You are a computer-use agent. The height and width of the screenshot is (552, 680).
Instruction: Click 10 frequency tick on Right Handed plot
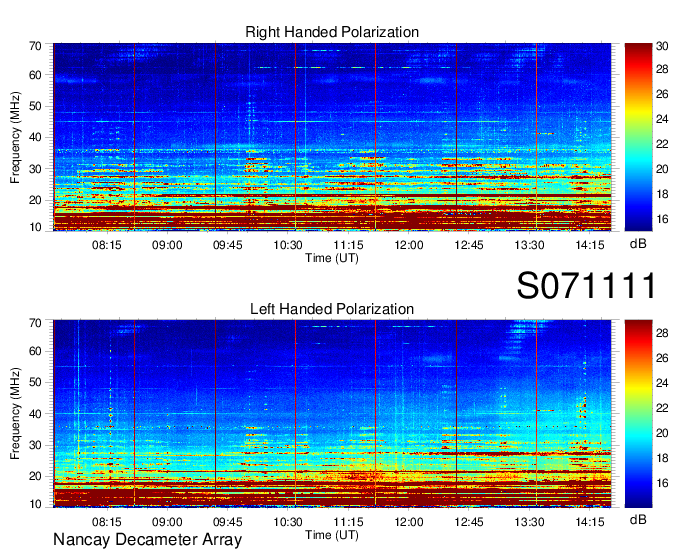pos(35,227)
